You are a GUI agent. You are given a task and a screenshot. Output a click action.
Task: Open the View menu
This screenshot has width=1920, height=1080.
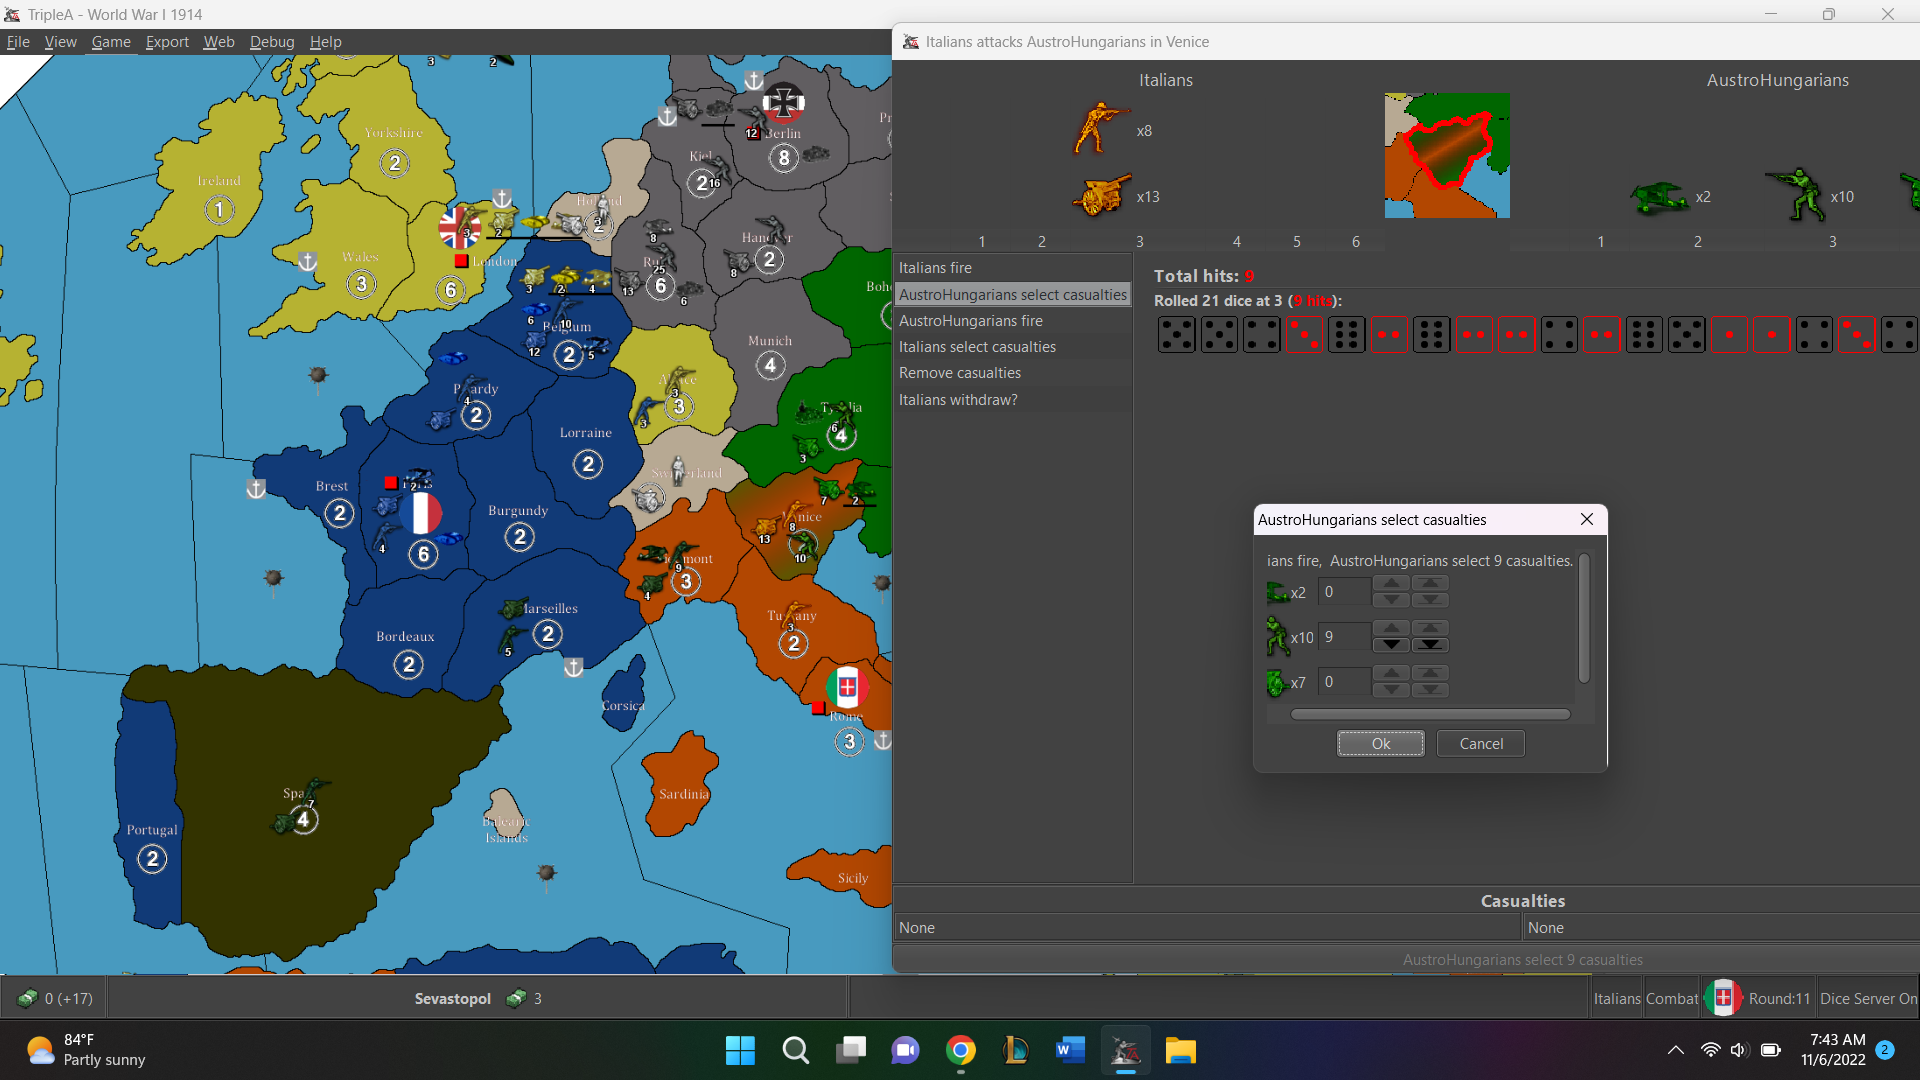pyautogui.click(x=60, y=42)
